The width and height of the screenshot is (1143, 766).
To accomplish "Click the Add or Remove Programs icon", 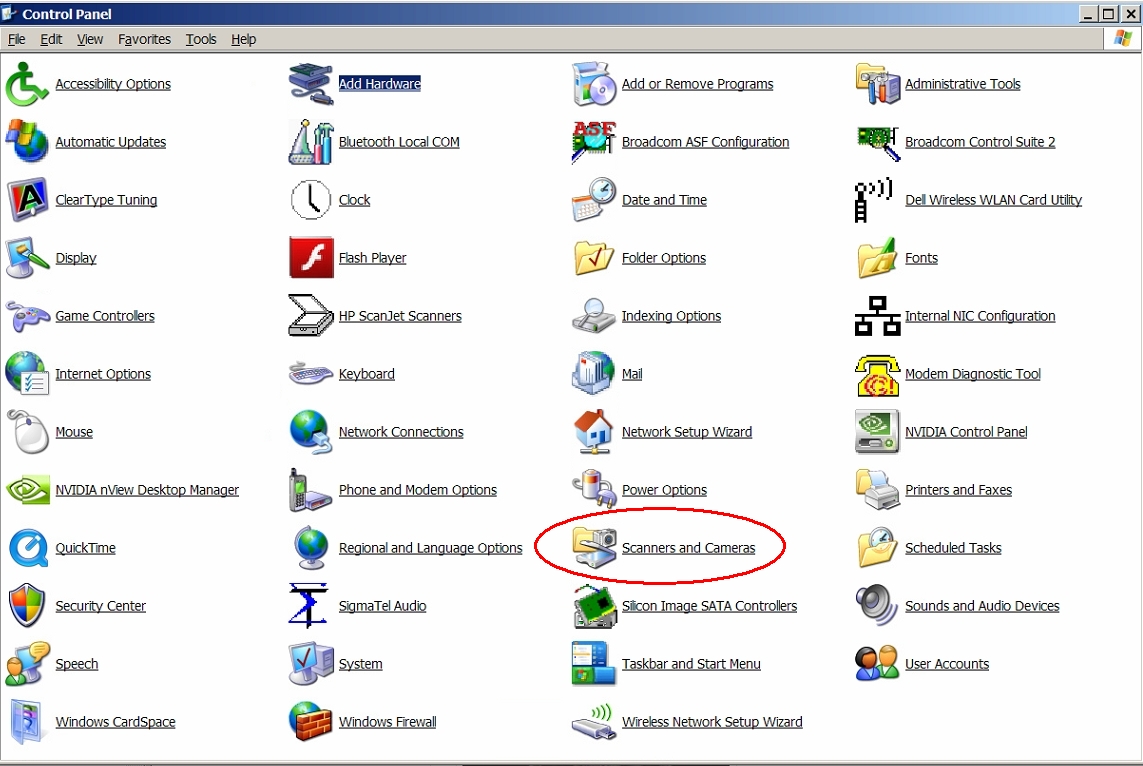I will 594,84.
